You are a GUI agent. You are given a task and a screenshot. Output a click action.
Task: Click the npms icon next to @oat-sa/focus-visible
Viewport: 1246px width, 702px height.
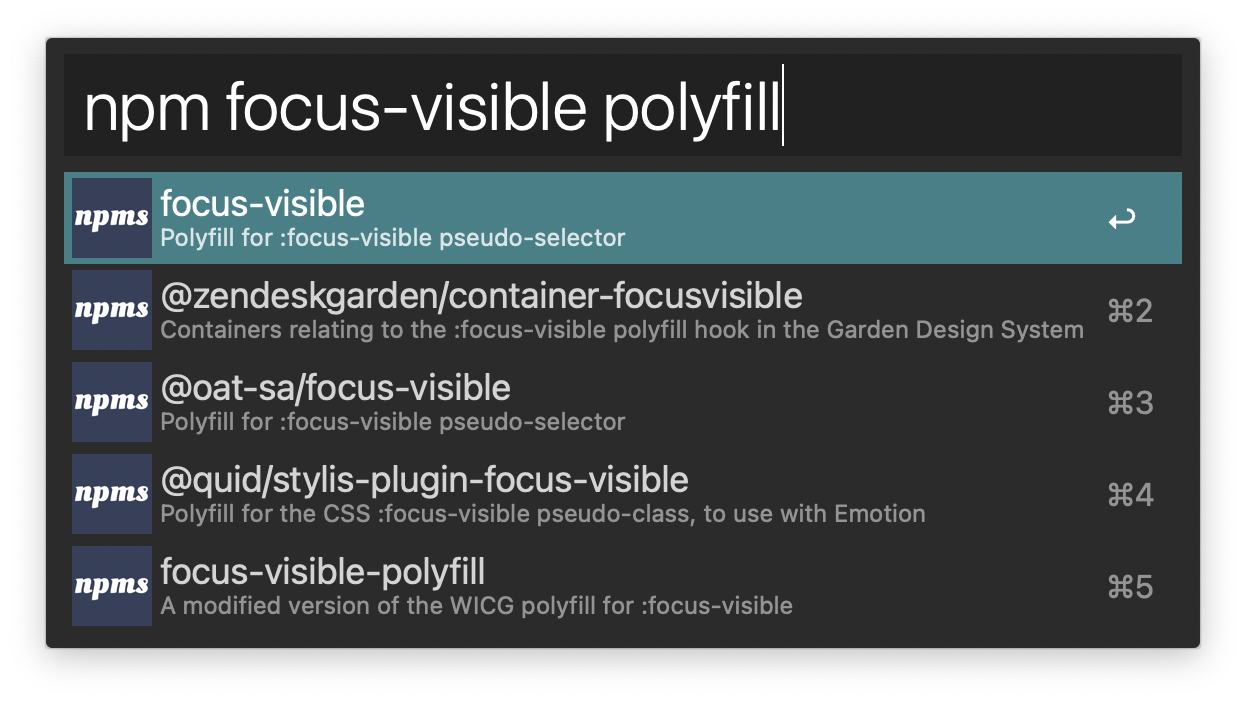112,402
